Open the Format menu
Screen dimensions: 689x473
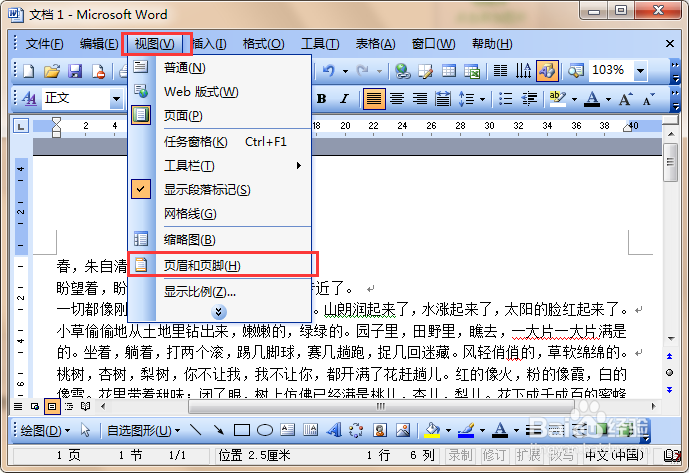tap(263, 44)
